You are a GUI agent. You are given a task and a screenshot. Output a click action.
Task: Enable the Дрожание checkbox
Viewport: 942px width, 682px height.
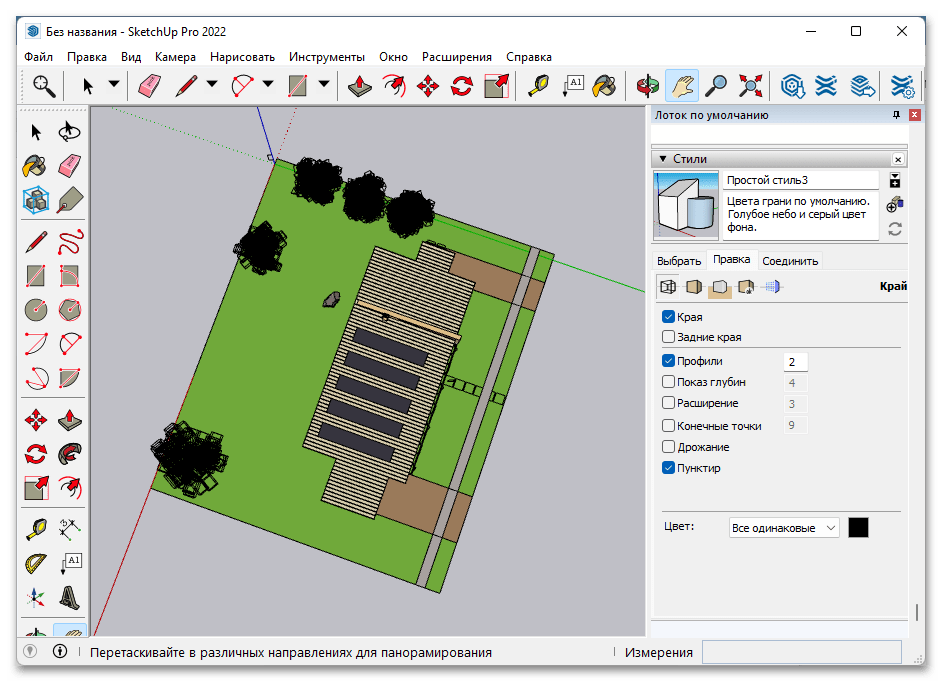[x=669, y=447]
